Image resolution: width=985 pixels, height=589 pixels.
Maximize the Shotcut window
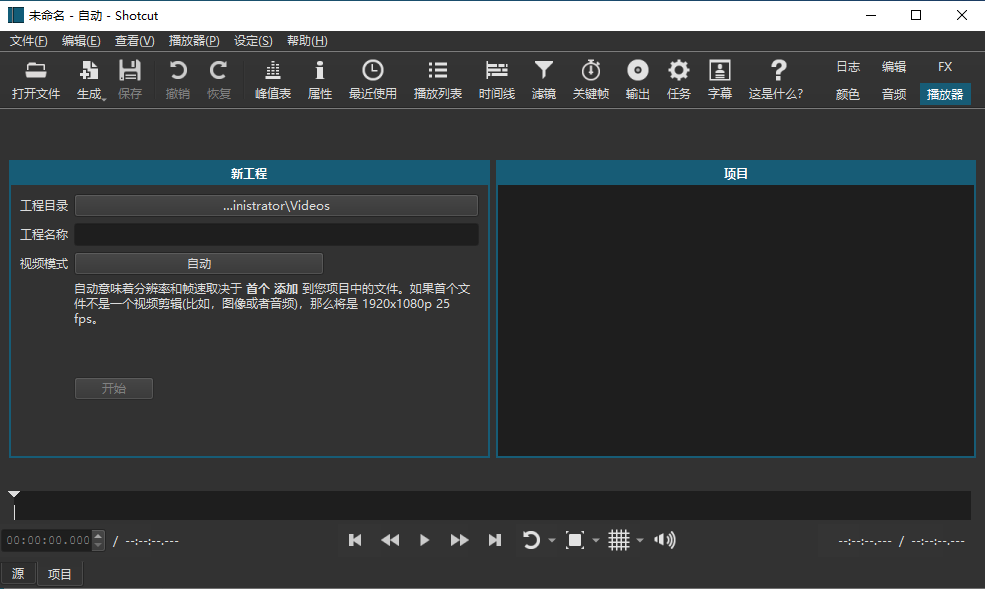(916, 15)
